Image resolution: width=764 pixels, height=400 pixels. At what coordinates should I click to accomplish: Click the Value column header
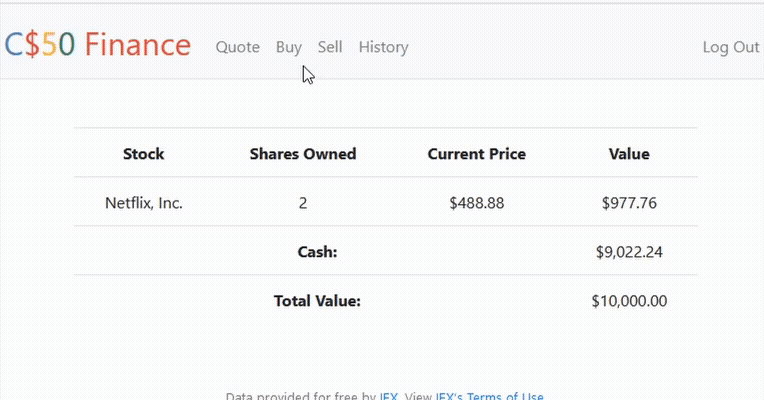(x=629, y=154)
